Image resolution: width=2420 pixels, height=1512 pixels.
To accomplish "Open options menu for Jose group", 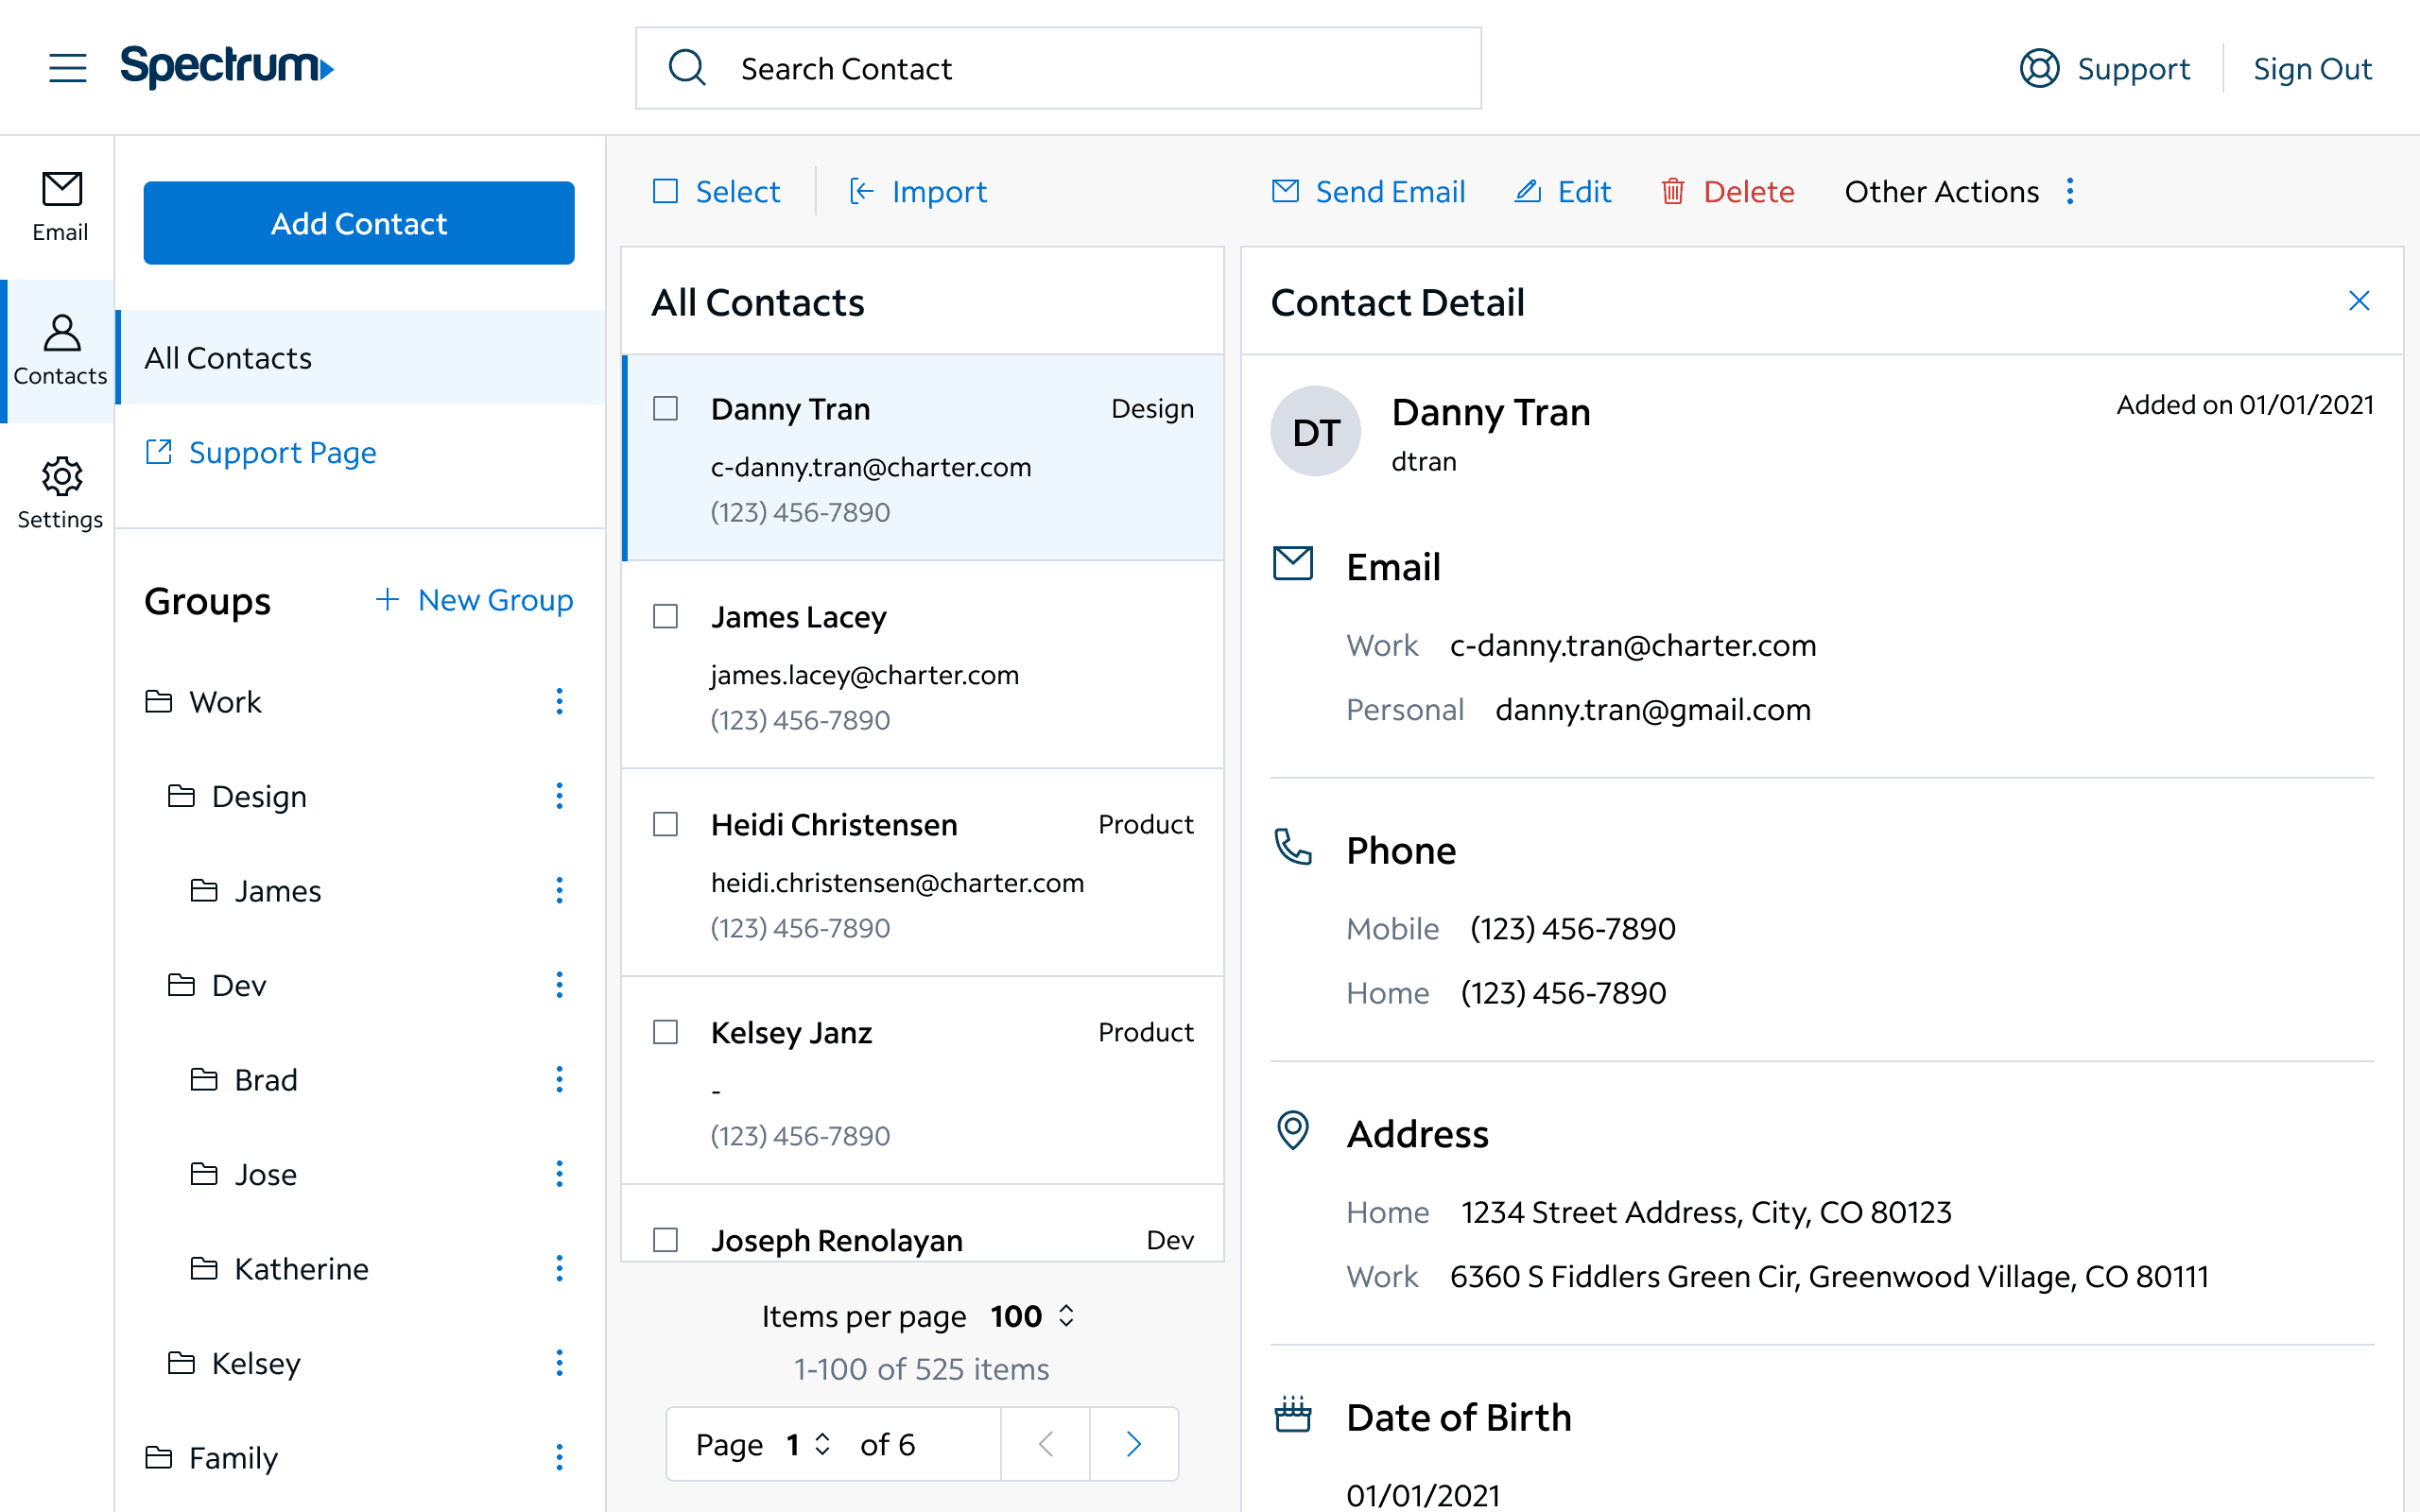I will (x=559, y=1174).
